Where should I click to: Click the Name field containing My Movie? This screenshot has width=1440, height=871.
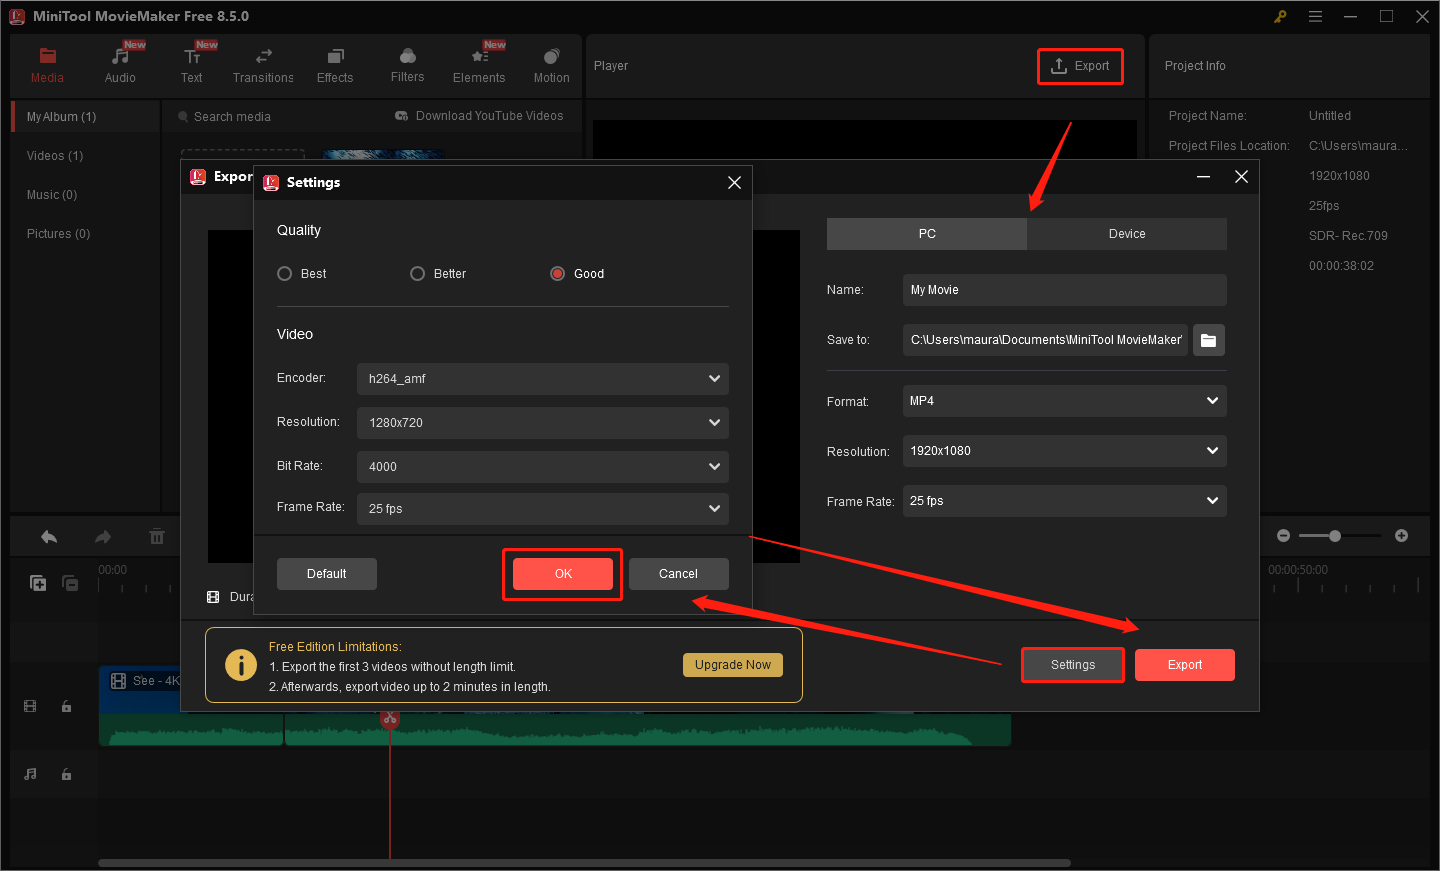[x=1064, y=290]
